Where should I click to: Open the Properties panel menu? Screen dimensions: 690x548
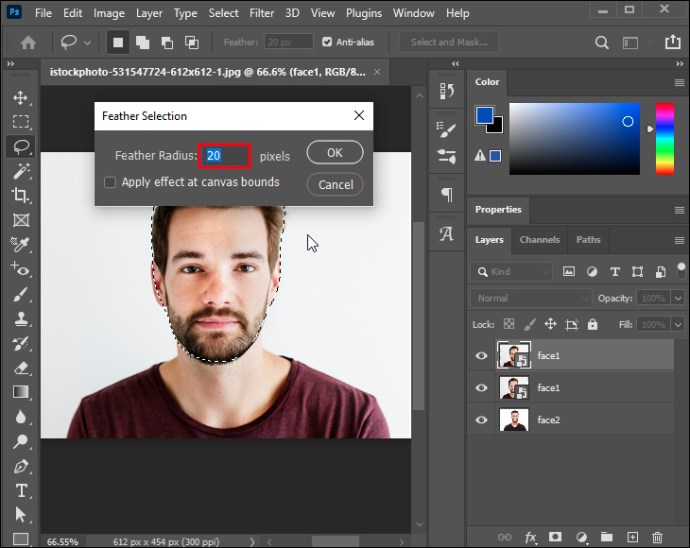[679, 210]
